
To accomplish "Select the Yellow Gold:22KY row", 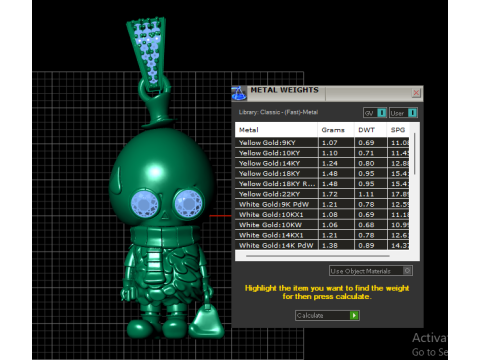I will [322, 194].
